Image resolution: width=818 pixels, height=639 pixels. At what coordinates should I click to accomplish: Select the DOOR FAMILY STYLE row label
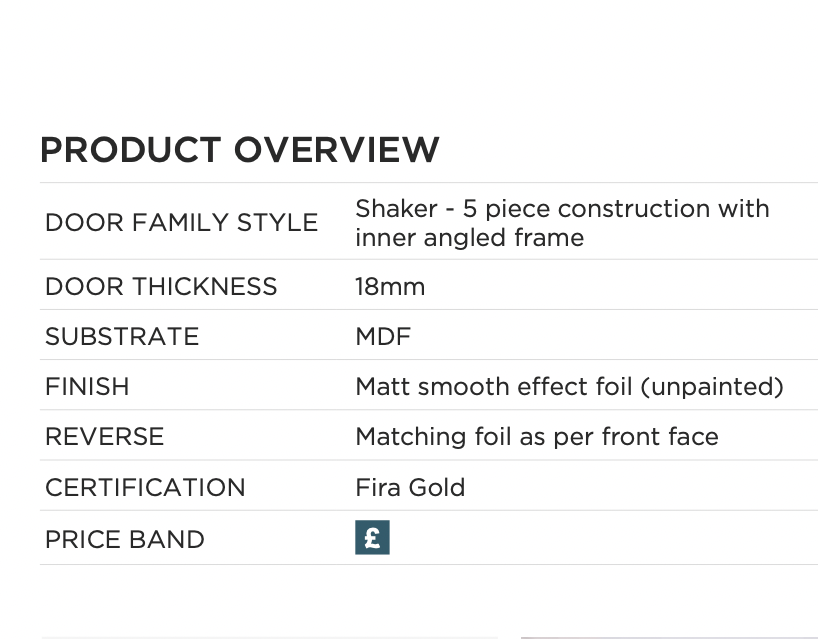click(x=181, y=222)
